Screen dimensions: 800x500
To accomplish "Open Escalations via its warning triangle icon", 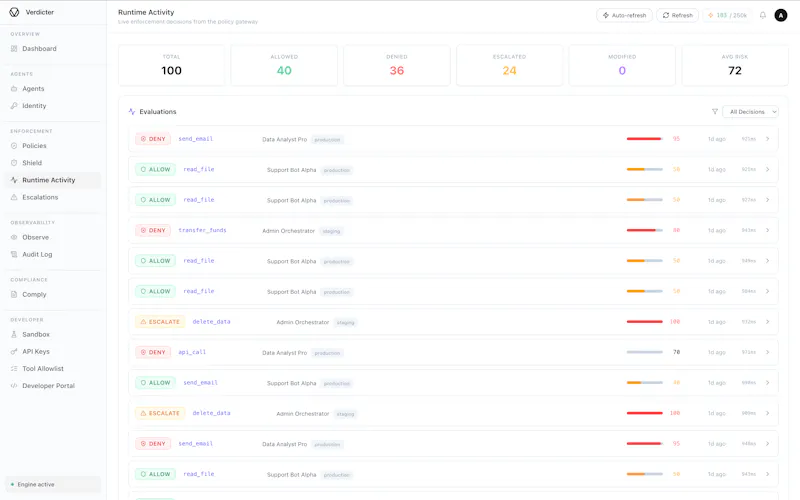I will pyautogui.click(x=14, y=197).
